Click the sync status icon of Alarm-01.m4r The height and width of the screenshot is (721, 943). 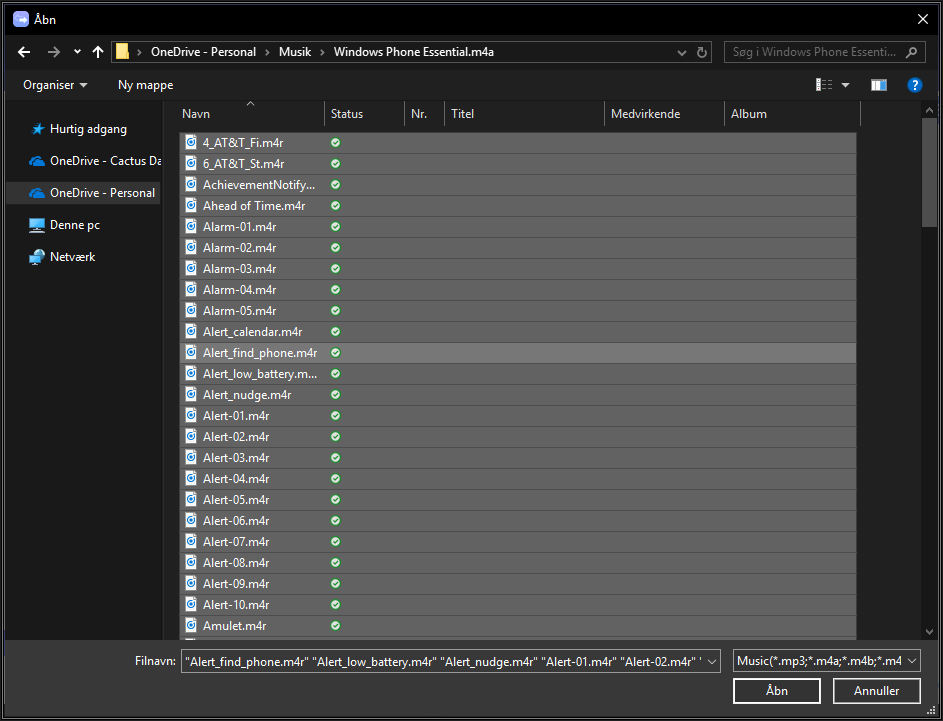[x=336, y=227]
